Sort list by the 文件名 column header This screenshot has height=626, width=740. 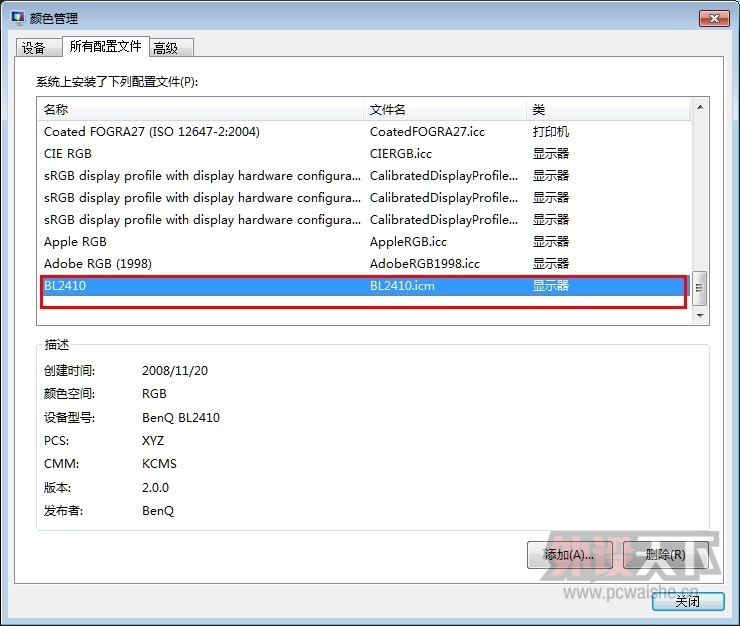(445, 110)
